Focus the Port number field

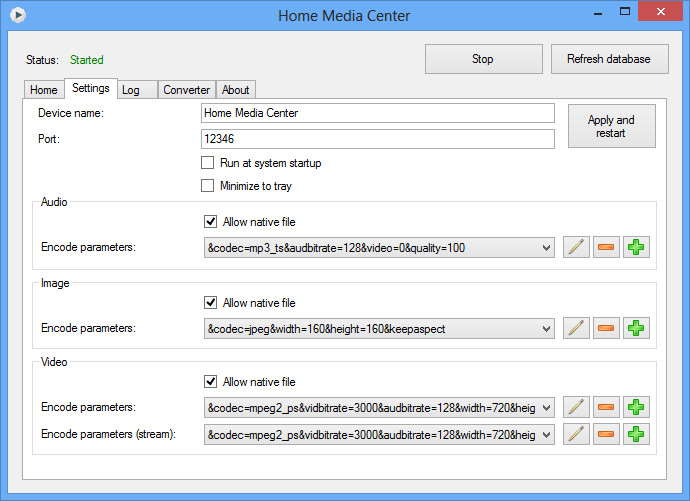378,139
